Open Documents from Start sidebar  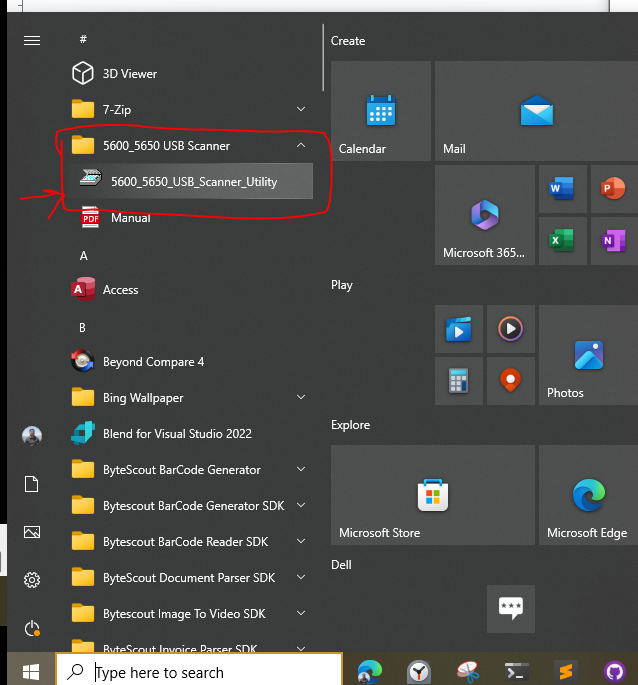(32, 484)
